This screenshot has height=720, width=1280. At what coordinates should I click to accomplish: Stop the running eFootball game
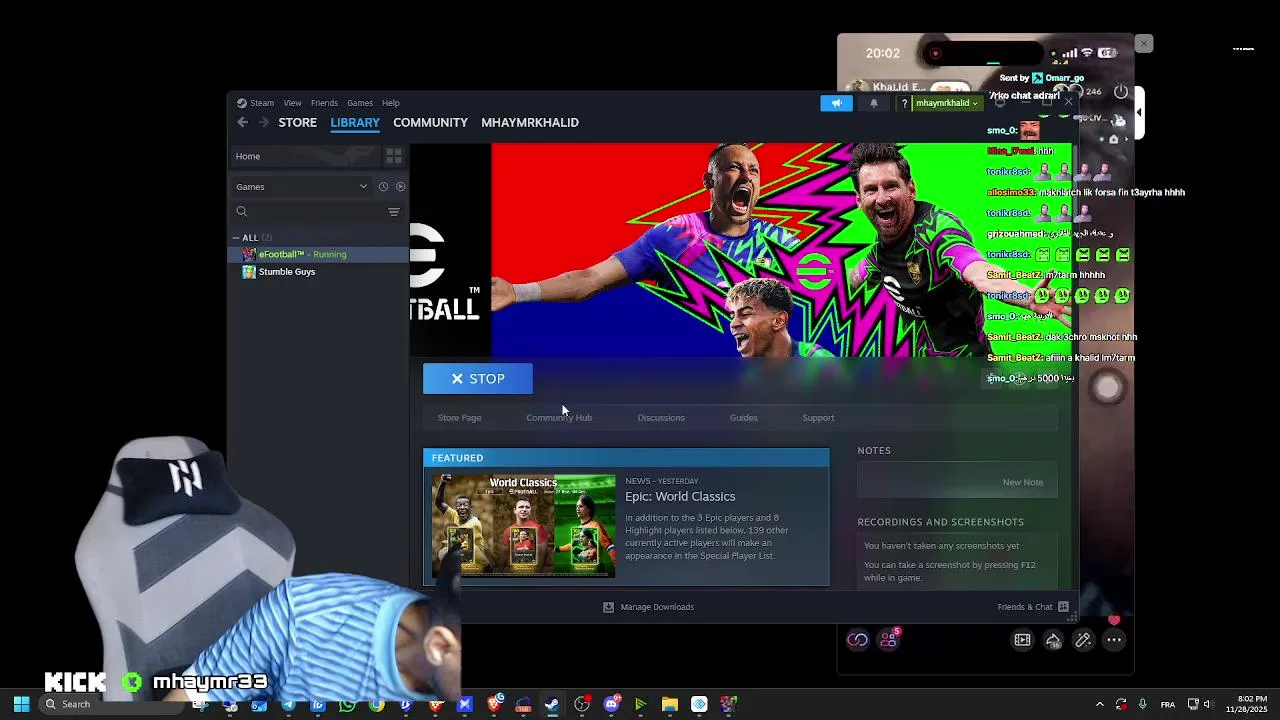pos(478,379)
